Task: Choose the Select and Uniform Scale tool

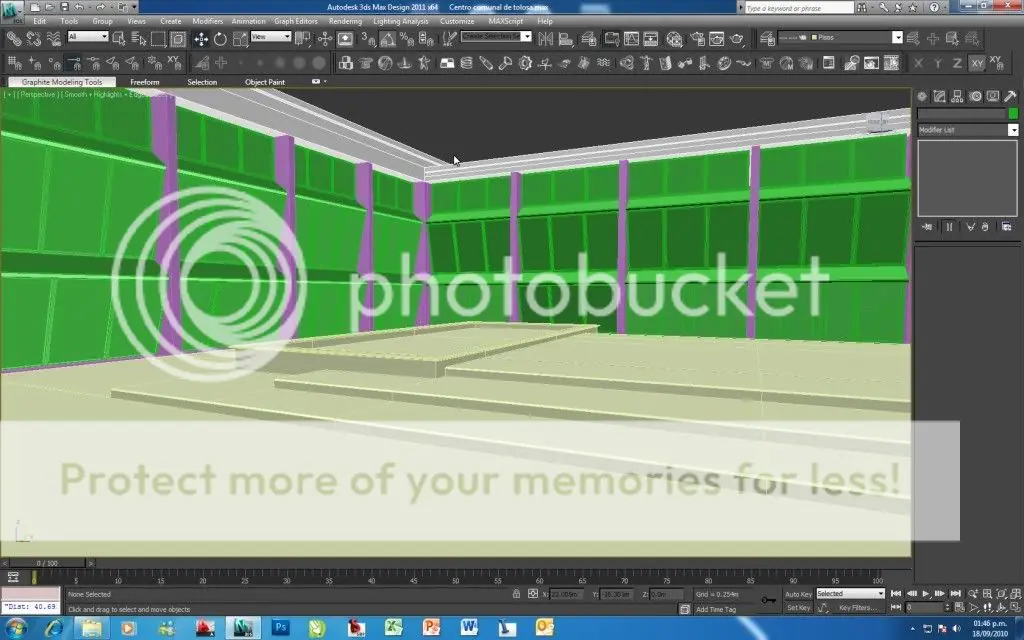Action: (x=240, y=39)
